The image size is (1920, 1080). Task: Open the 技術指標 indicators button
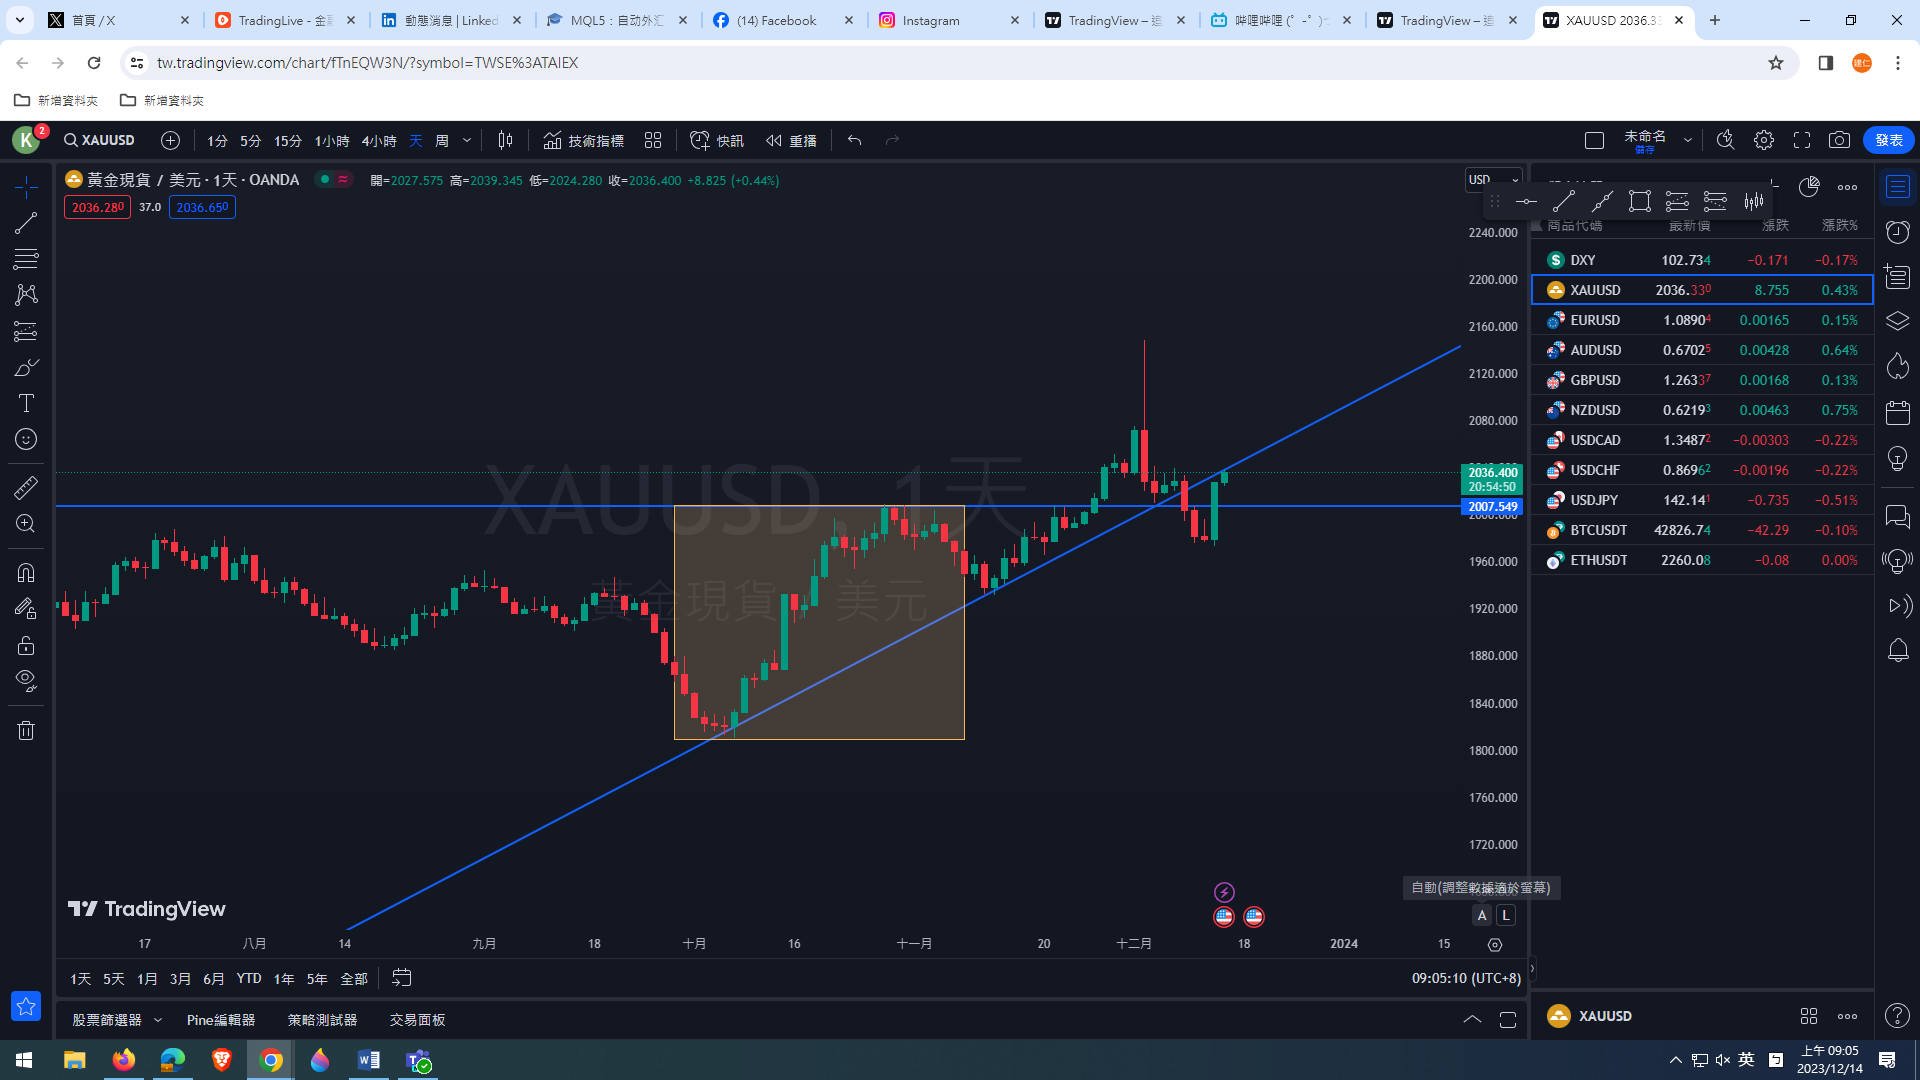(x=584, y=141)
